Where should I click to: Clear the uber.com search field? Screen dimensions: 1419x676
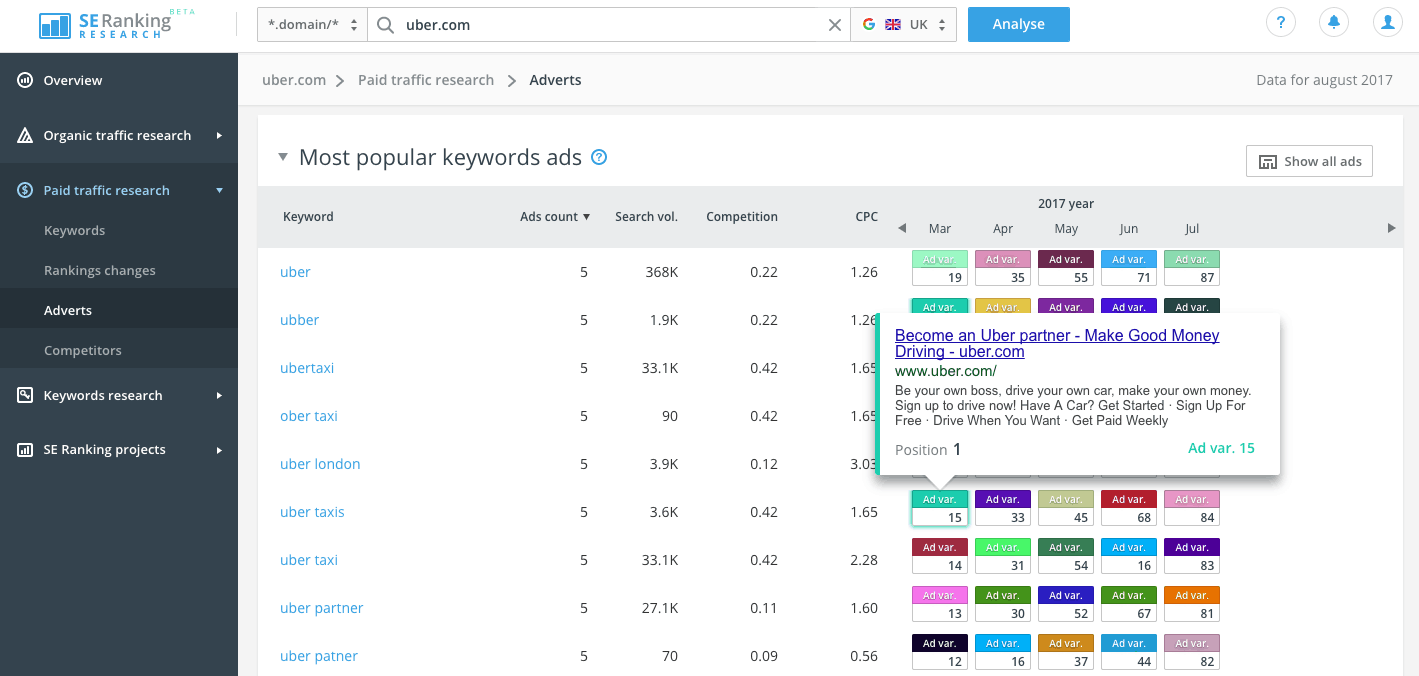[x=835, y=25]
